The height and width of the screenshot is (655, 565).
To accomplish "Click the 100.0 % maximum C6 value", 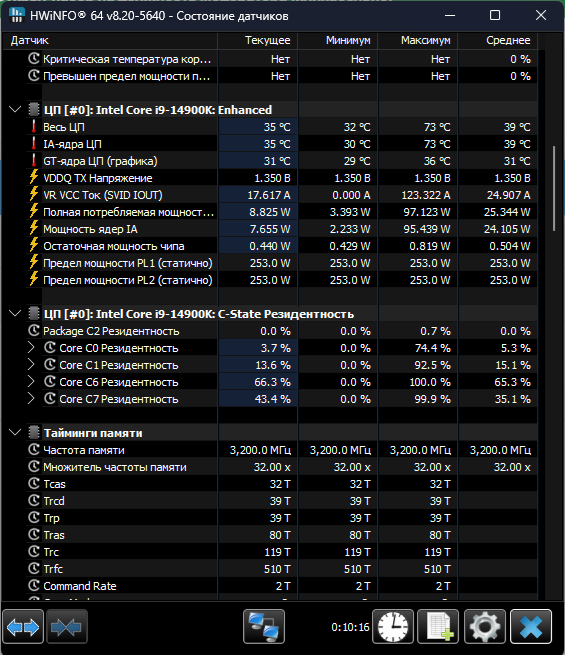I will pos(430,382).
